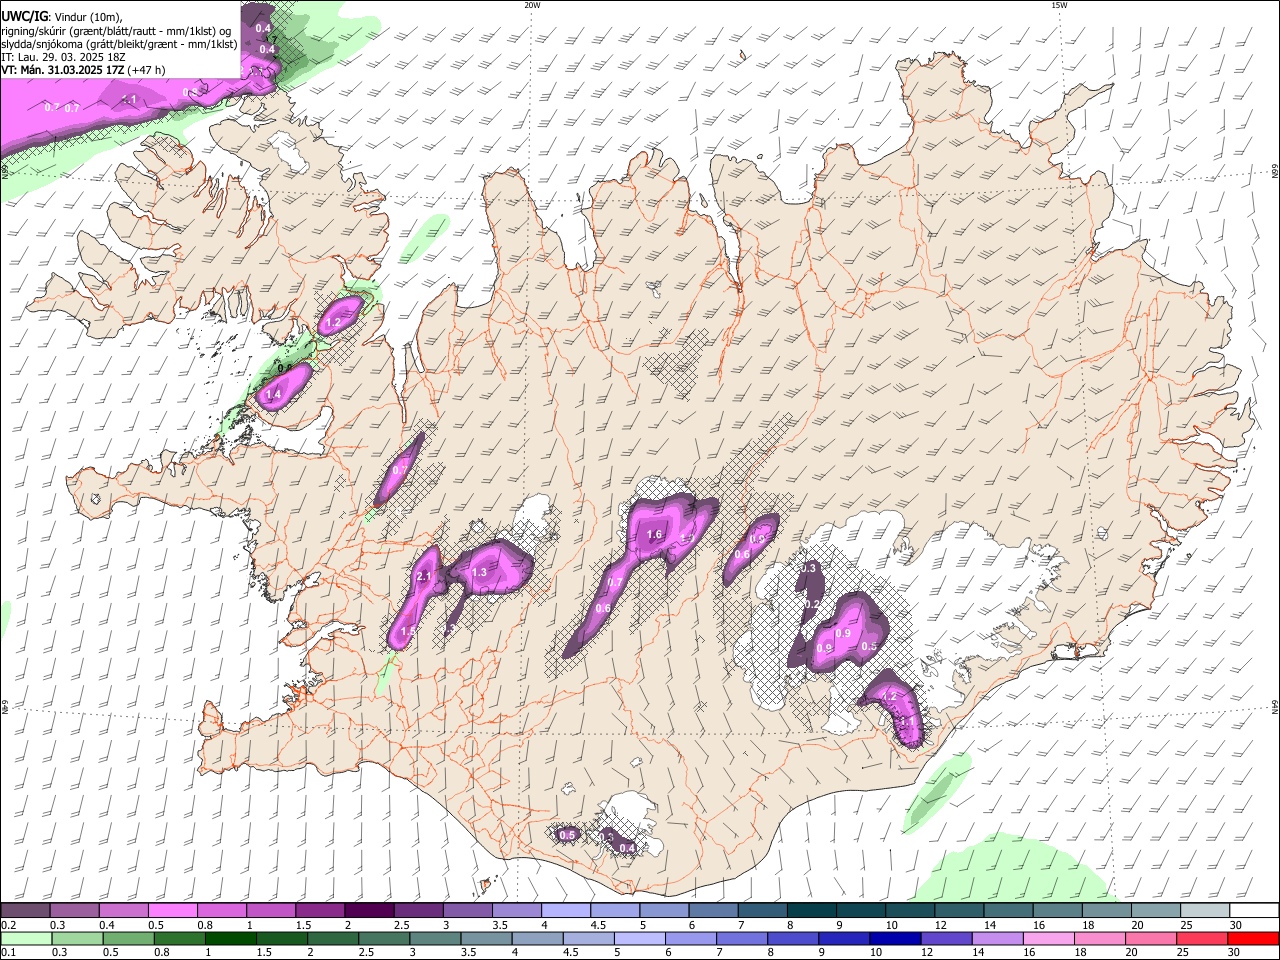Click the '0.2' snowfall value on the glacier
The image size is (1280, 960).
812,604
